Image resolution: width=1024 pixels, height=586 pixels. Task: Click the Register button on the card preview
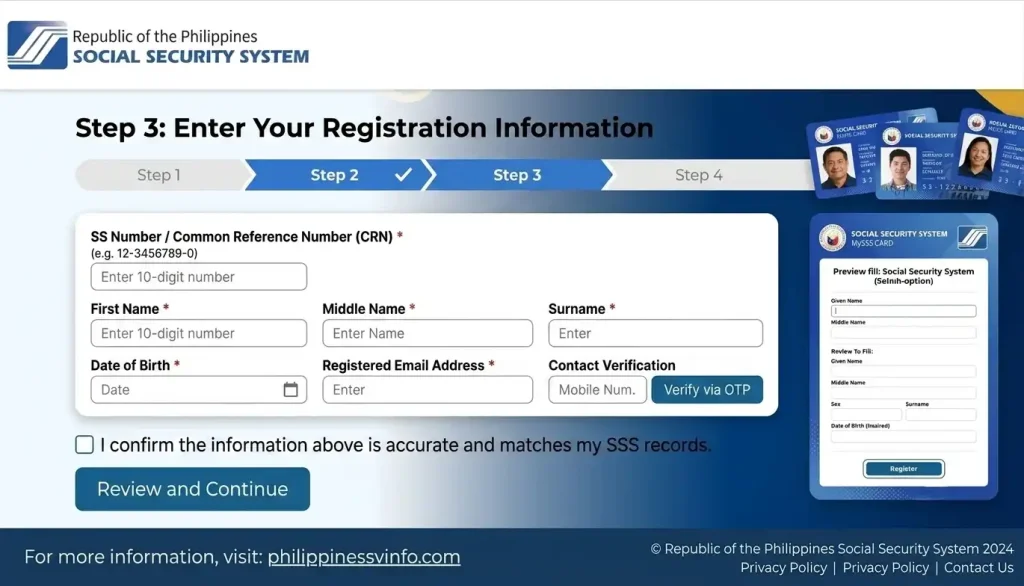904,468
